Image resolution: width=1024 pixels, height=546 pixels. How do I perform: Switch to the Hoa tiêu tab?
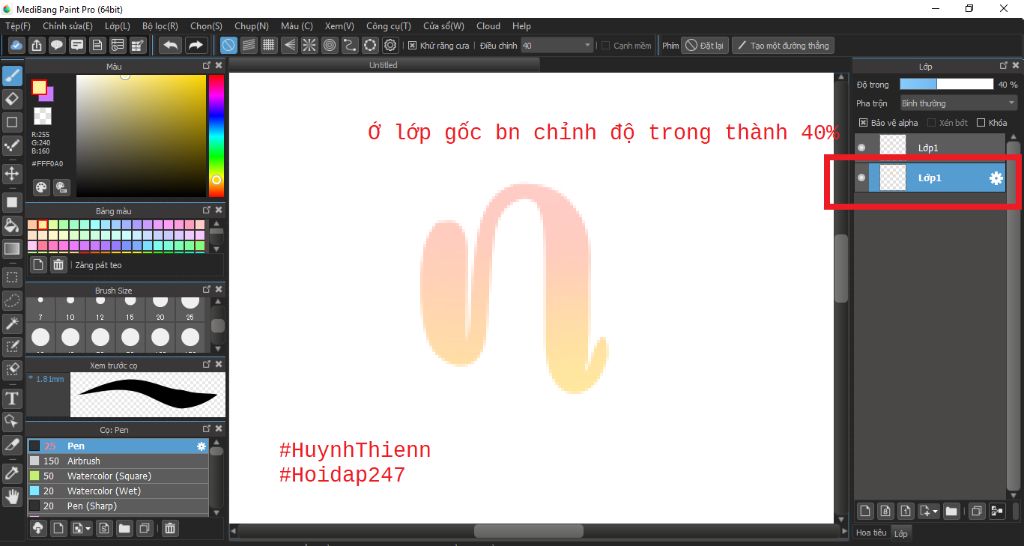871,533
